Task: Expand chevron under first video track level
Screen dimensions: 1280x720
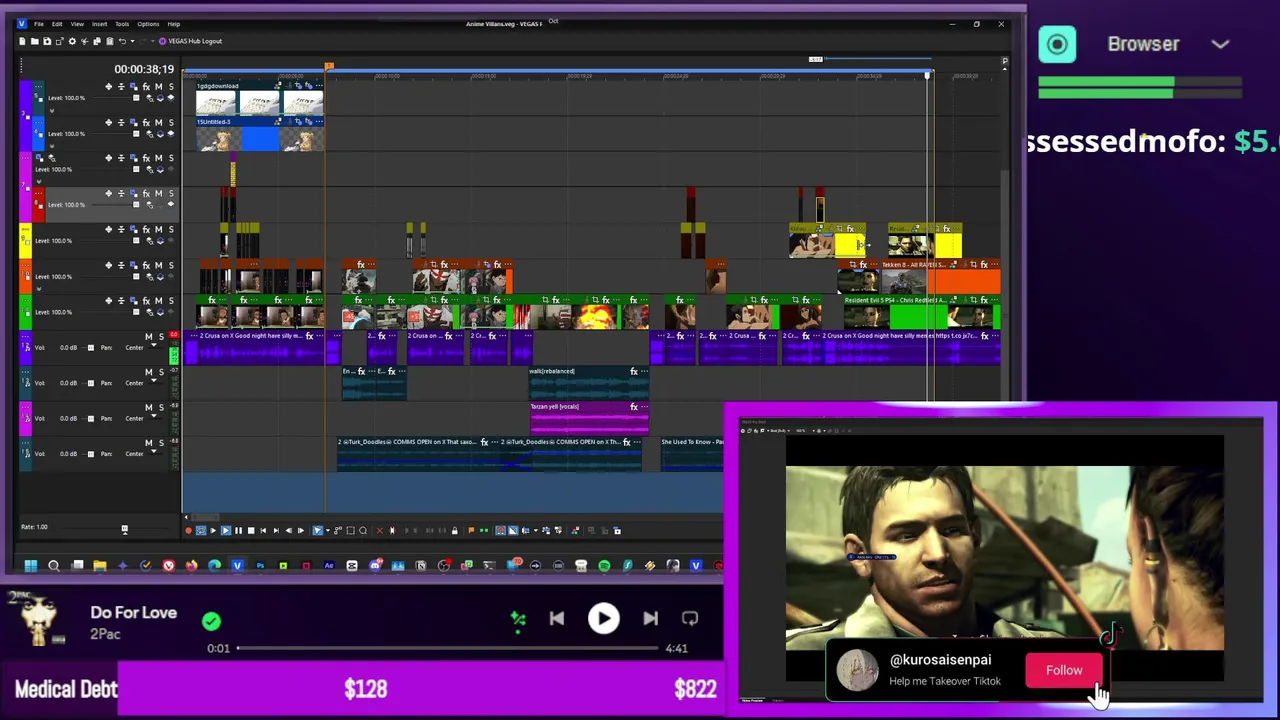Action: 52,111
